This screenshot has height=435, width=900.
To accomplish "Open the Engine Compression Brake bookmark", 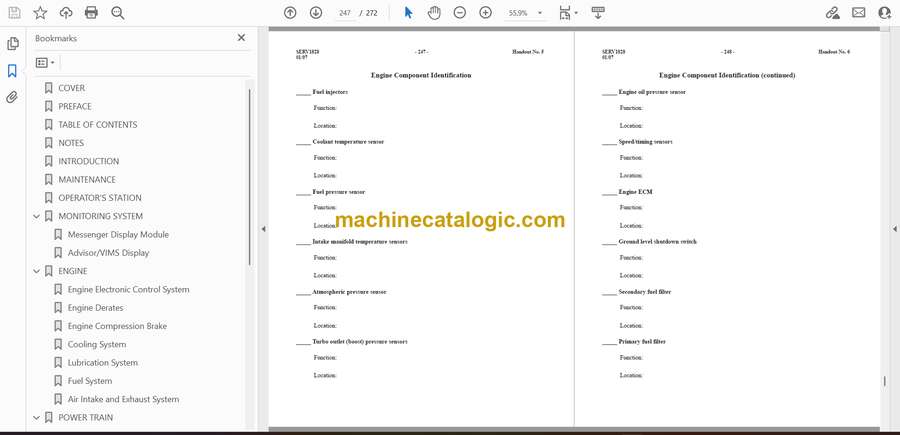I will click(x=117, y=326).
